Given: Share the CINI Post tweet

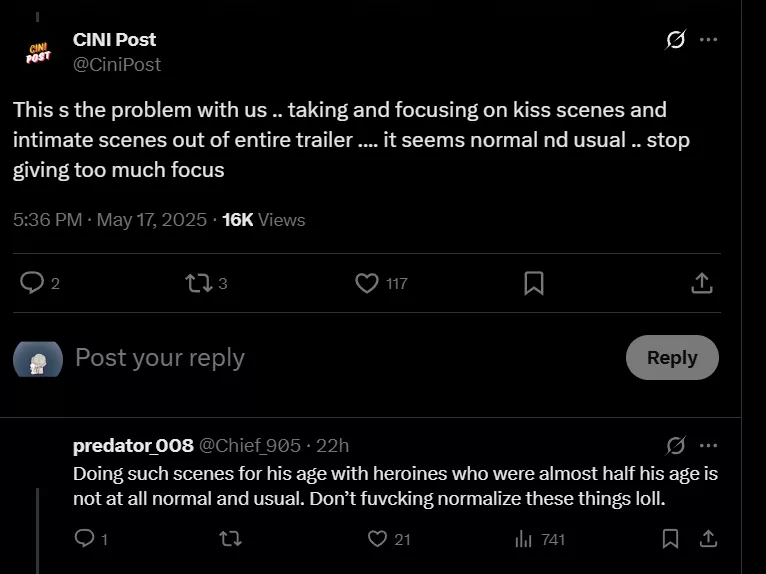Looking at the screenshot, I should pyautogui.click(x=702, y=283).
